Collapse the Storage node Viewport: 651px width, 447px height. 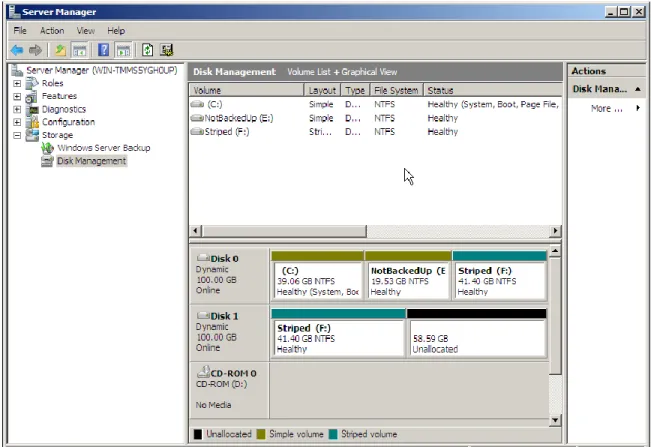(x=17, y=135)
